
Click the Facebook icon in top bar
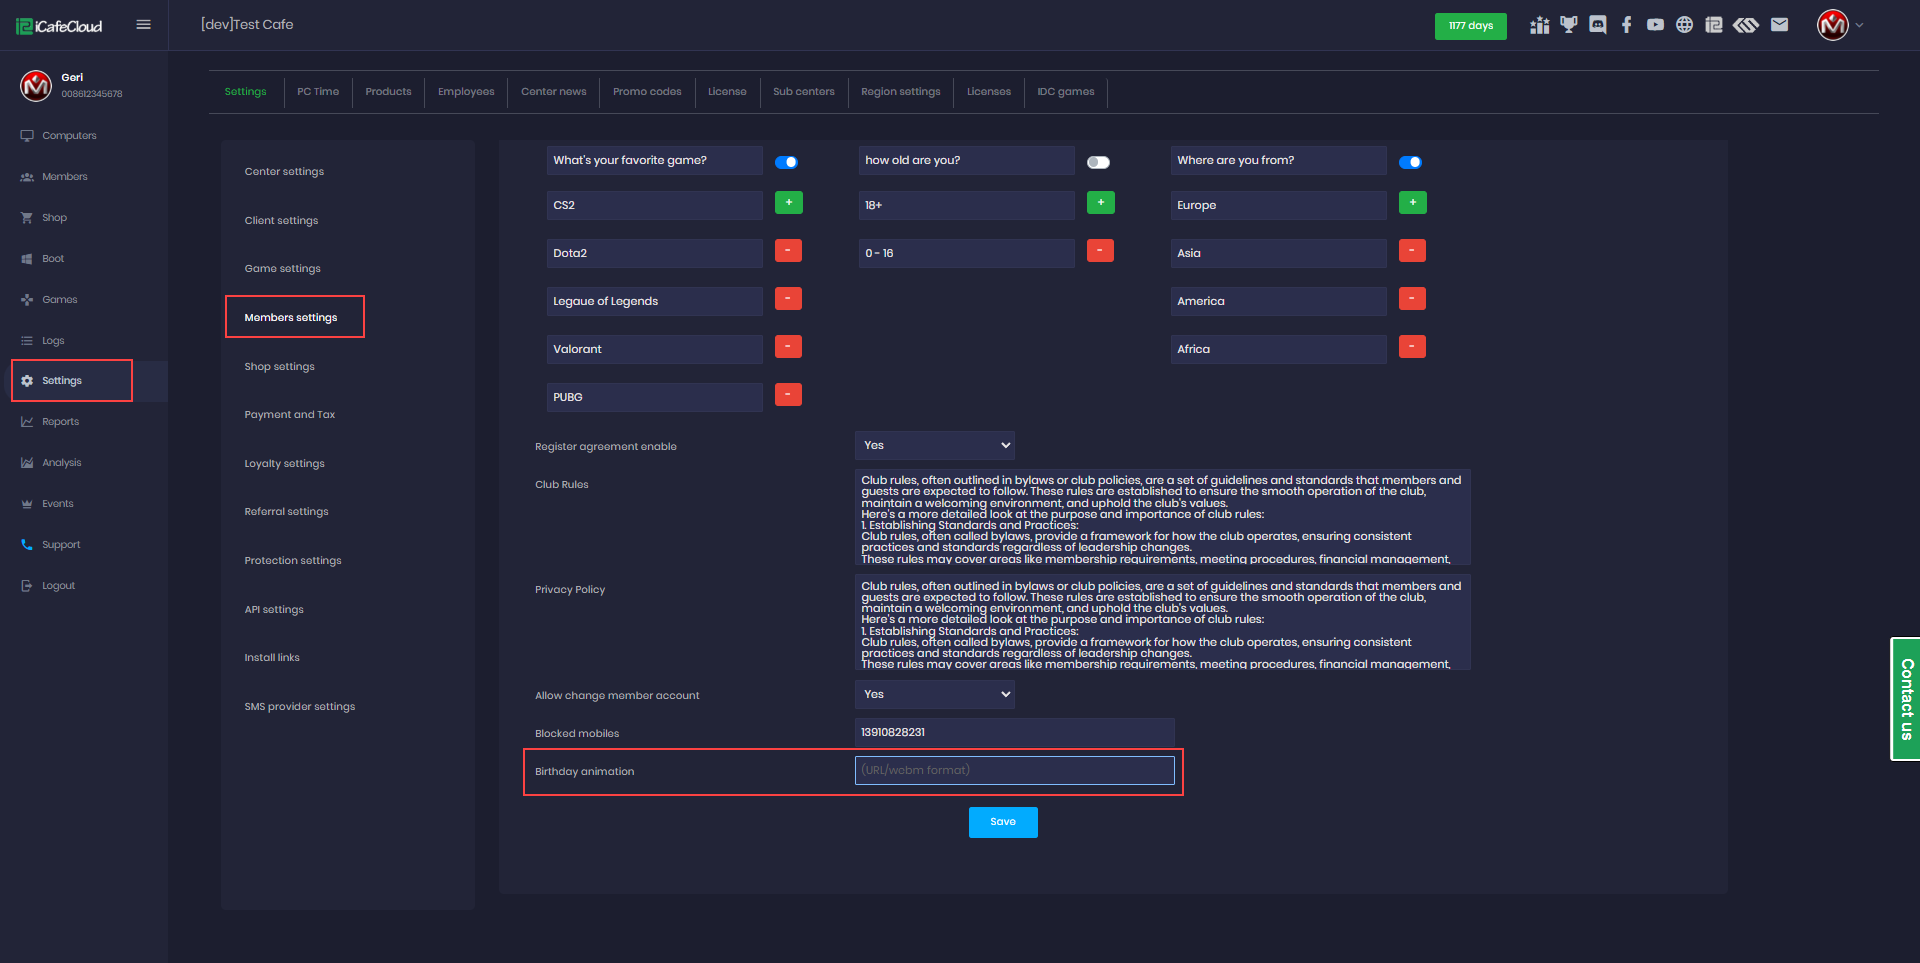(x=1627, y=25)
